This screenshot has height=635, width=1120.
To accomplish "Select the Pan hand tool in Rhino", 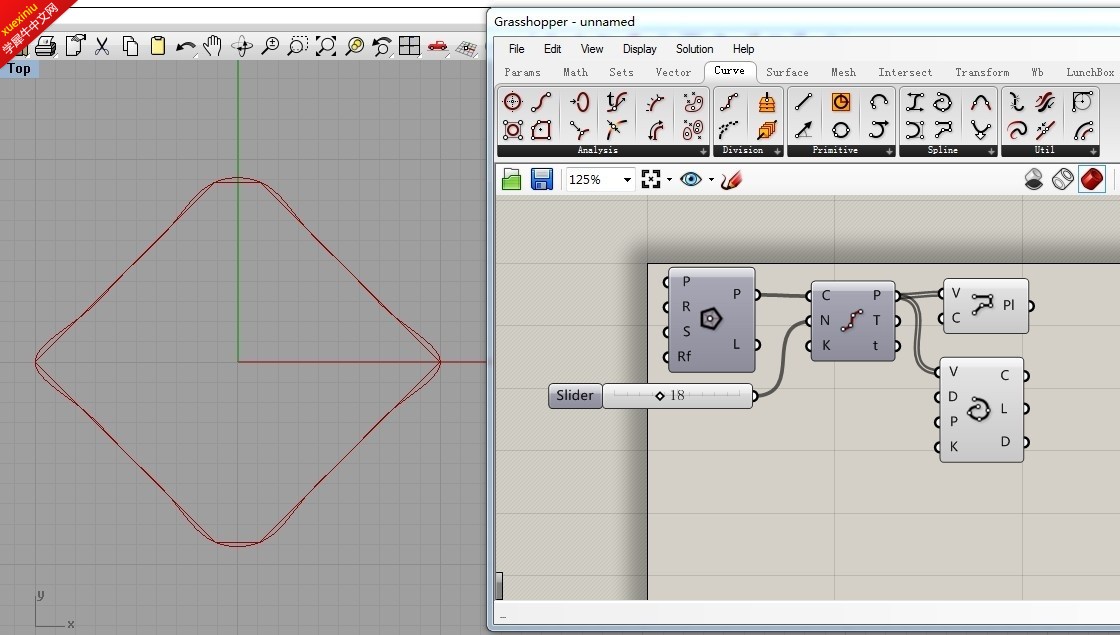I will point(213,46).
